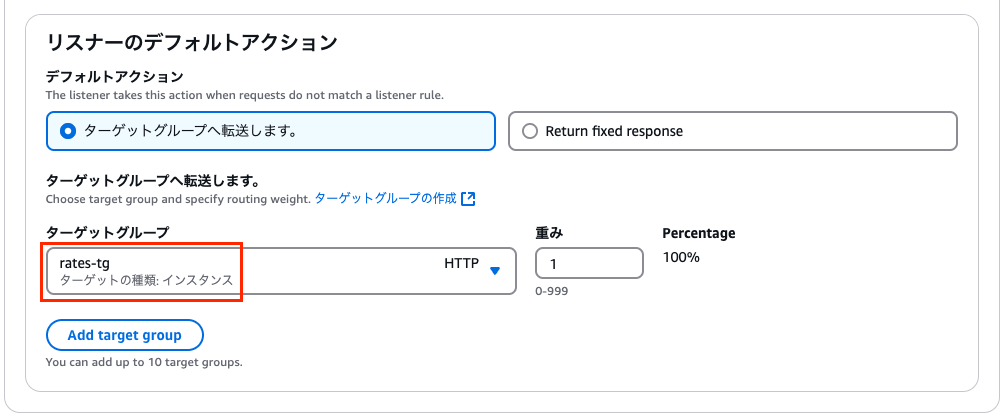Click the ターゲットの種類: インスタンス subtitle
1005x420 pixels.
tap(146, 281)
